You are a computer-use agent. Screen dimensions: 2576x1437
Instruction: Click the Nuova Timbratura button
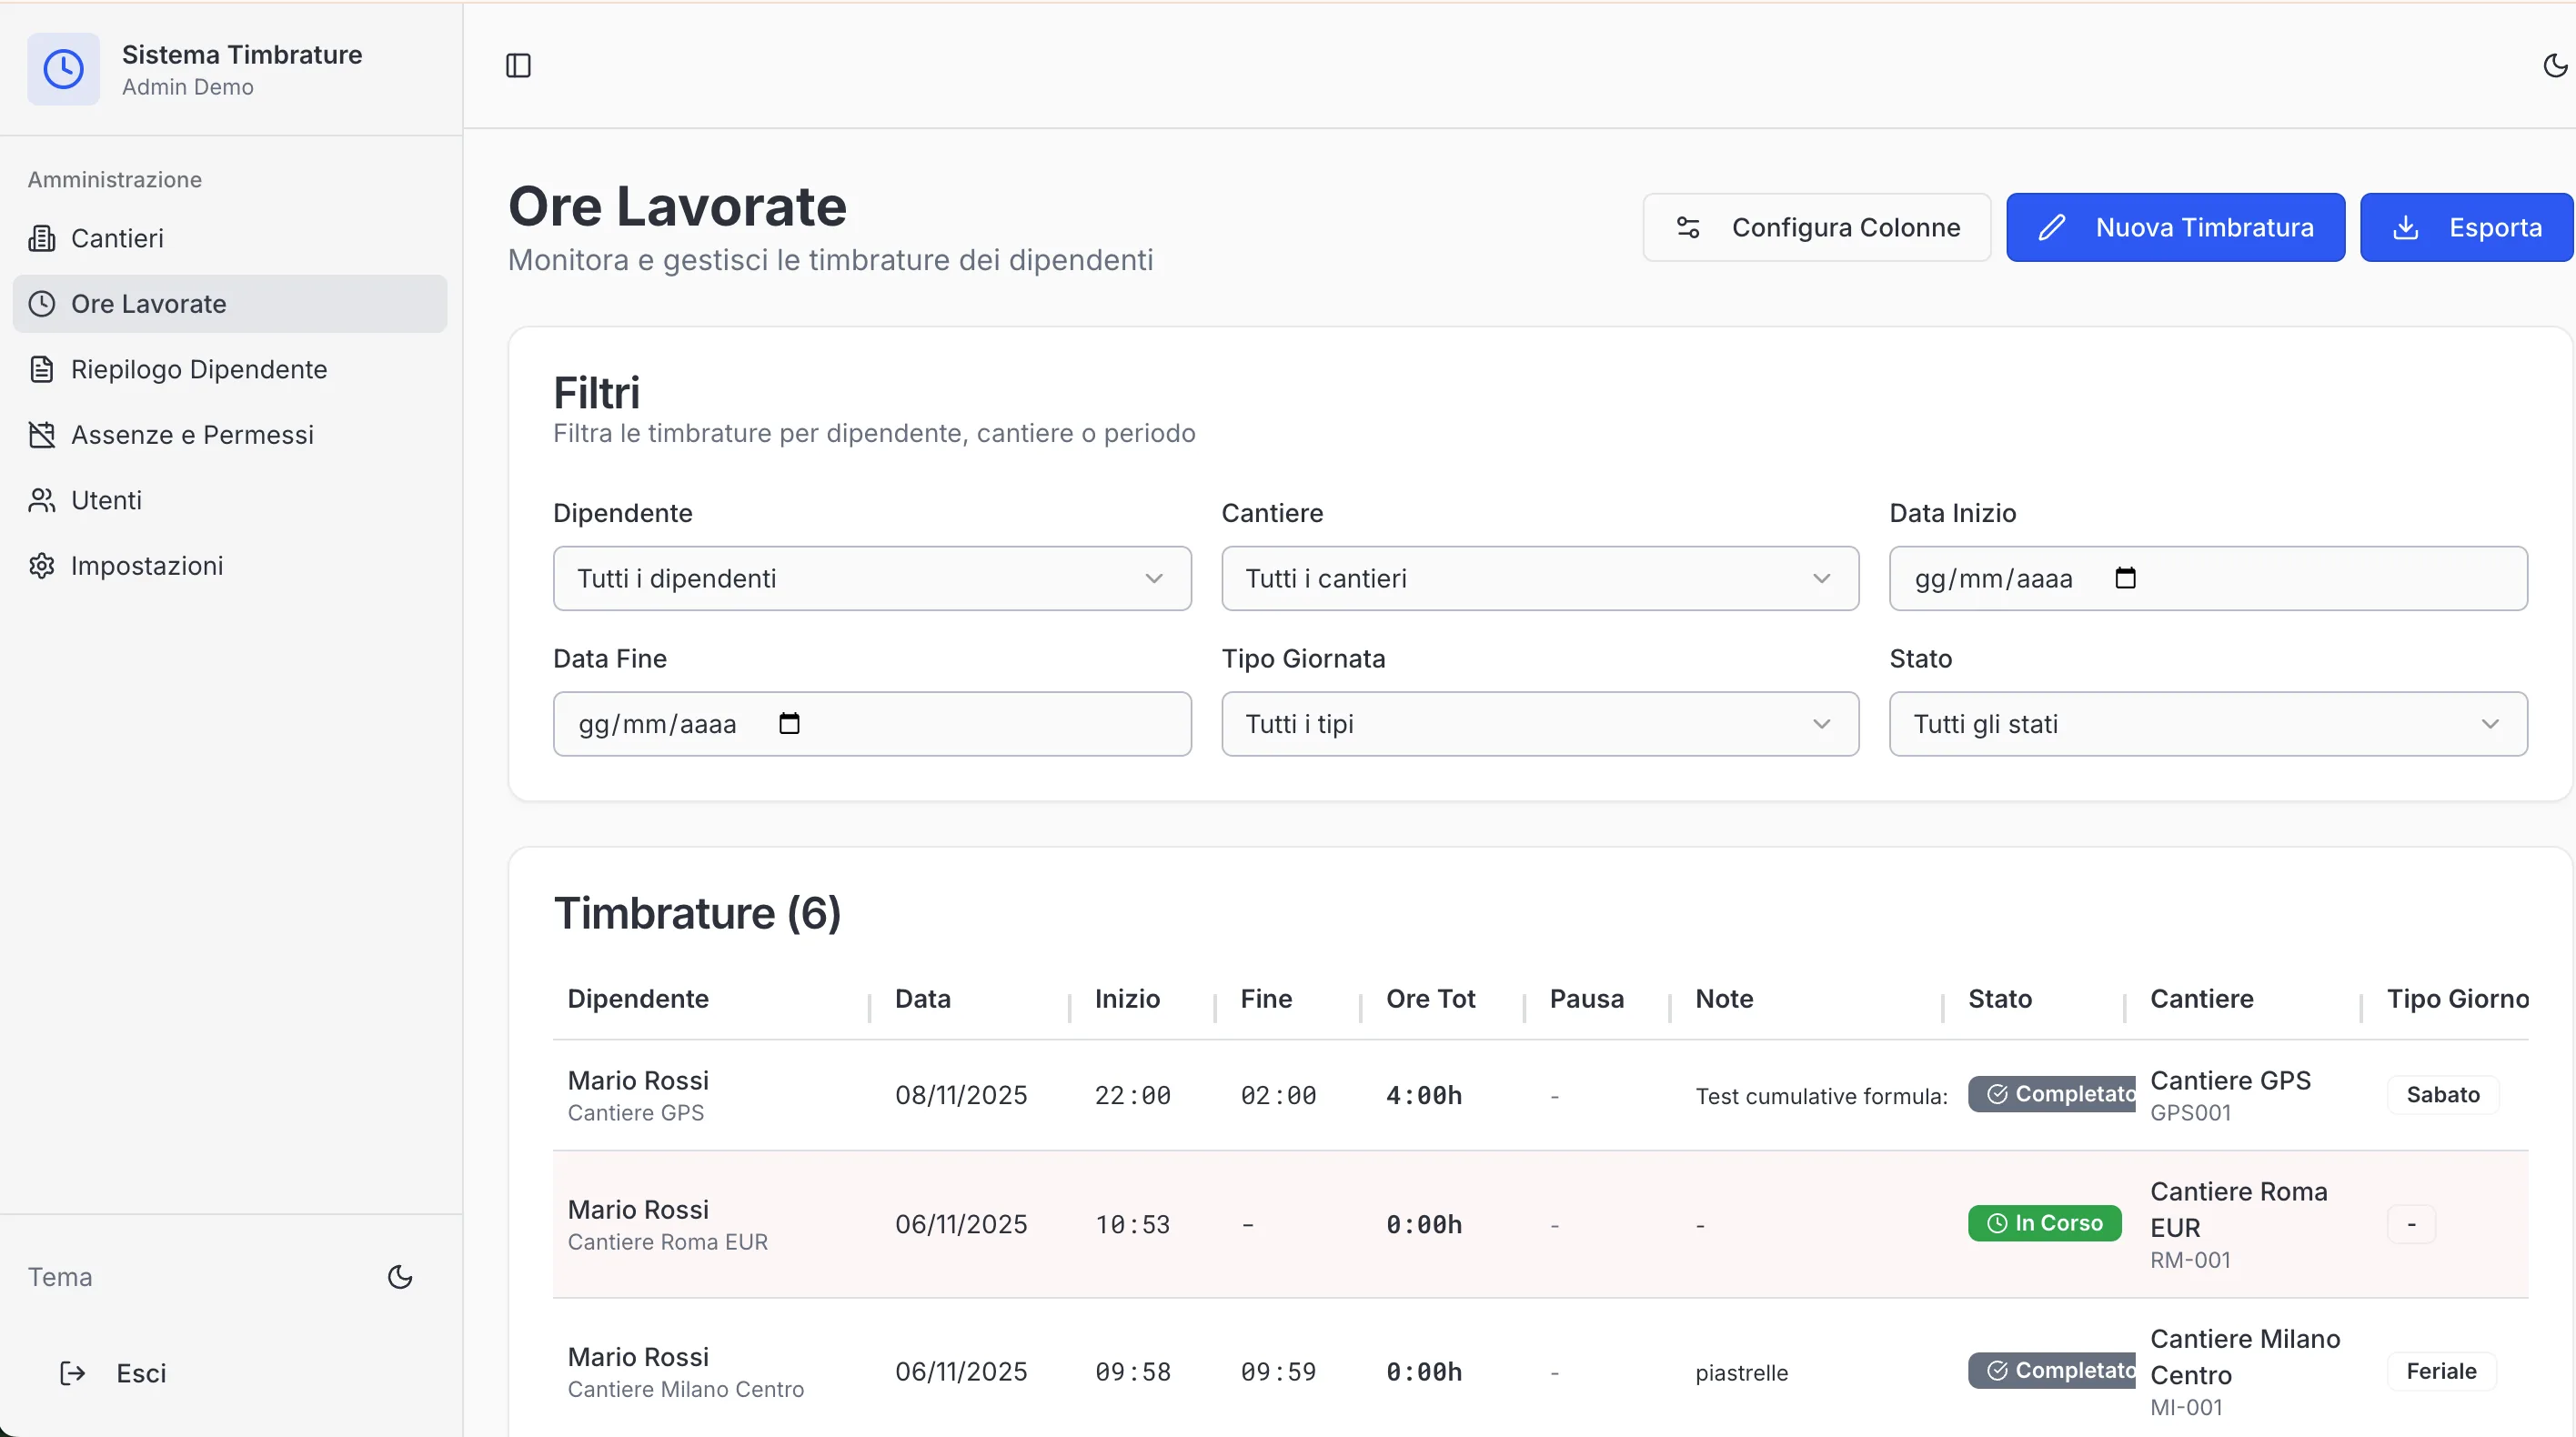(2174, 228)
